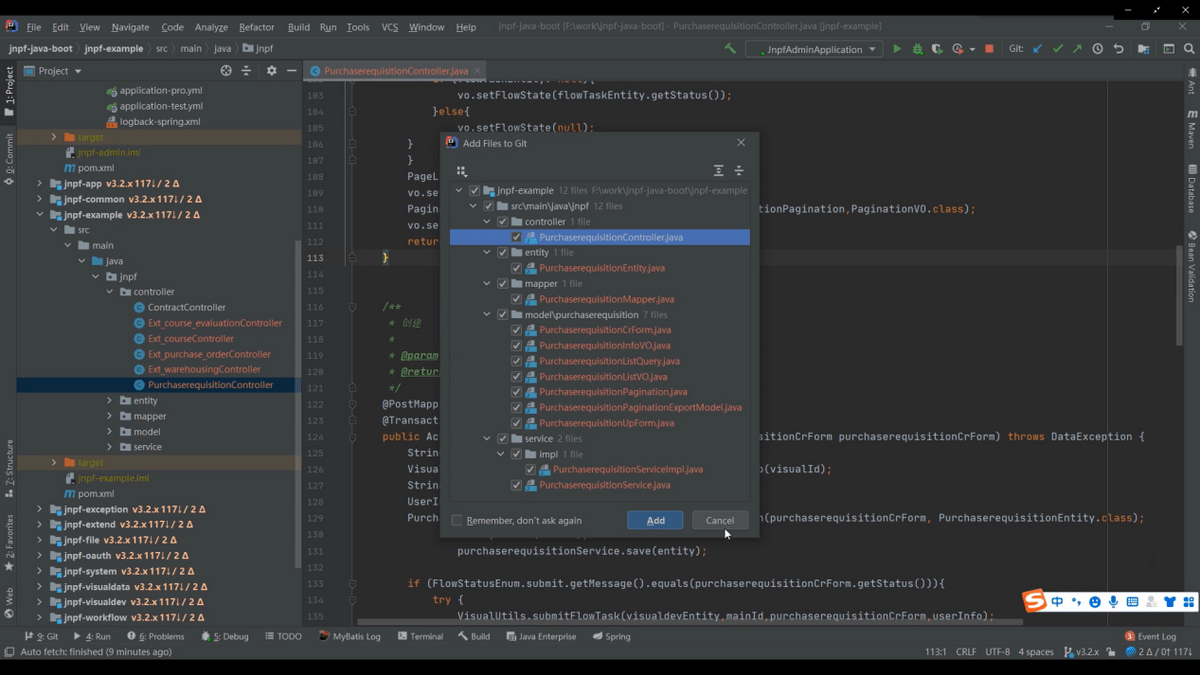Switch to the Terminal tool window tab
Viewport: 1200px width, 675px height.
[419, 636]
